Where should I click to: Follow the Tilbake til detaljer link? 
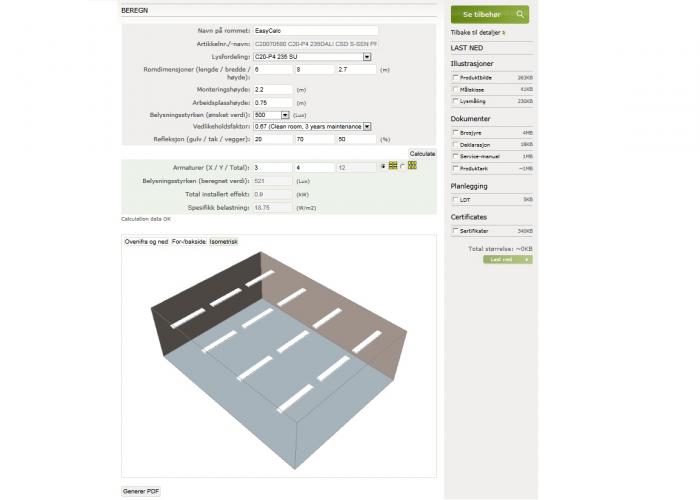(x=478, y=33)
